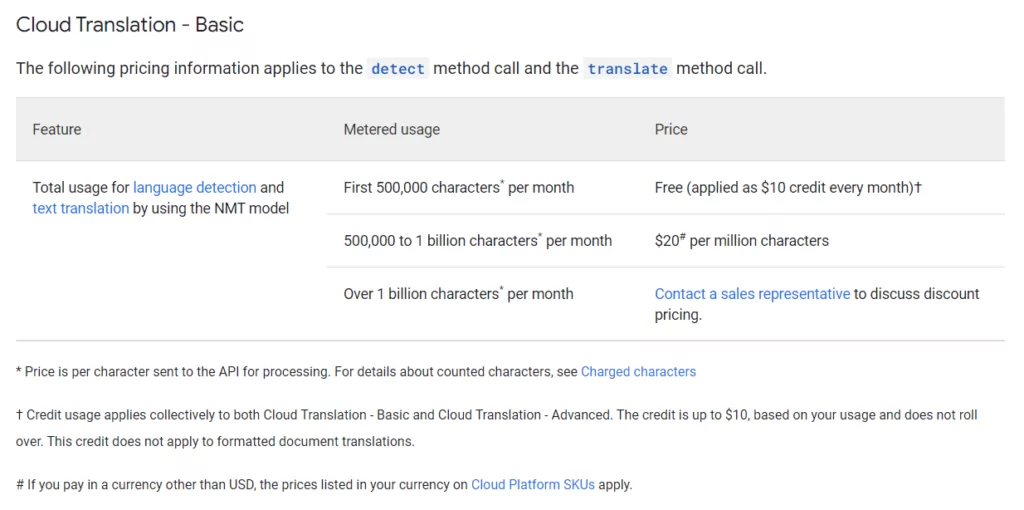Open the Cloud Platform SKUs link

click(533, 485)
